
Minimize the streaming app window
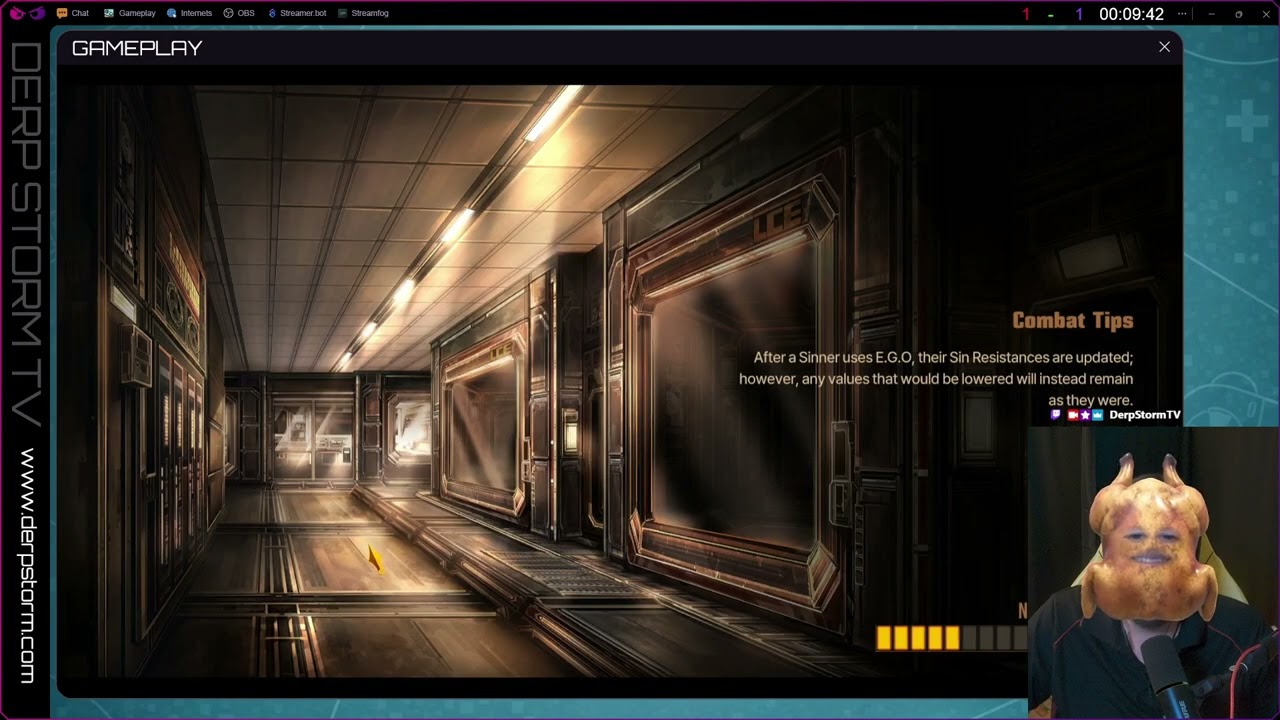pyautogui.click(x=1211, y=14)
